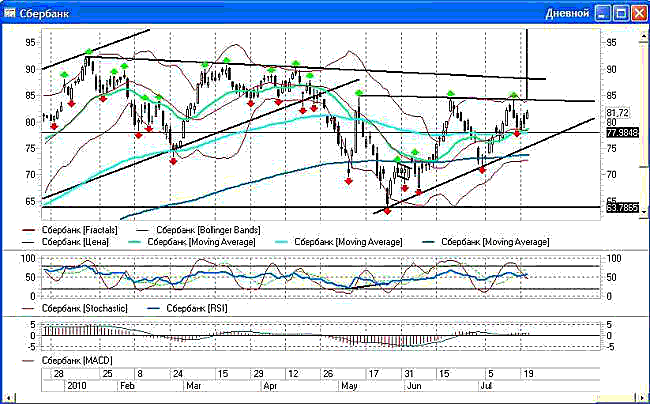Image resolution: width=650 pixels, height=404 pixels.
Task: Click the chart window icon beside Сбербанк title
Action: pos(9,13)
